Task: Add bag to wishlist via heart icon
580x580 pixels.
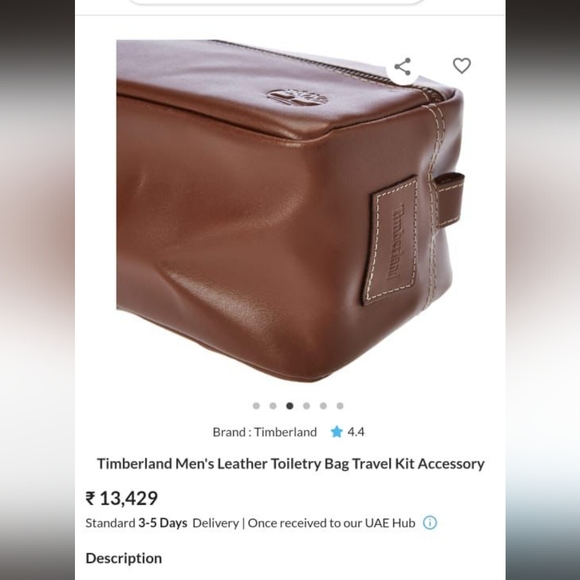Action: click(x=462, y=66)
